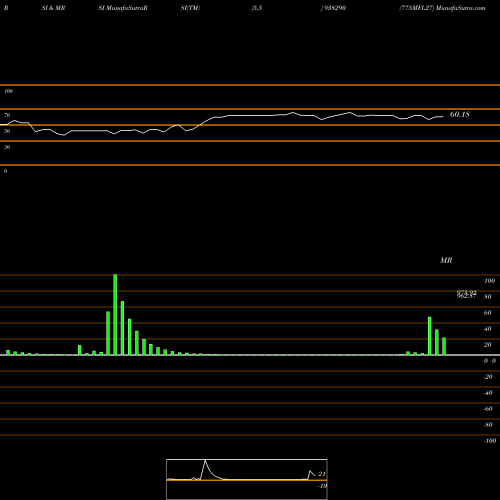Open the mini overview chart thumbnail
500x500 pixels.
point(247,479)
